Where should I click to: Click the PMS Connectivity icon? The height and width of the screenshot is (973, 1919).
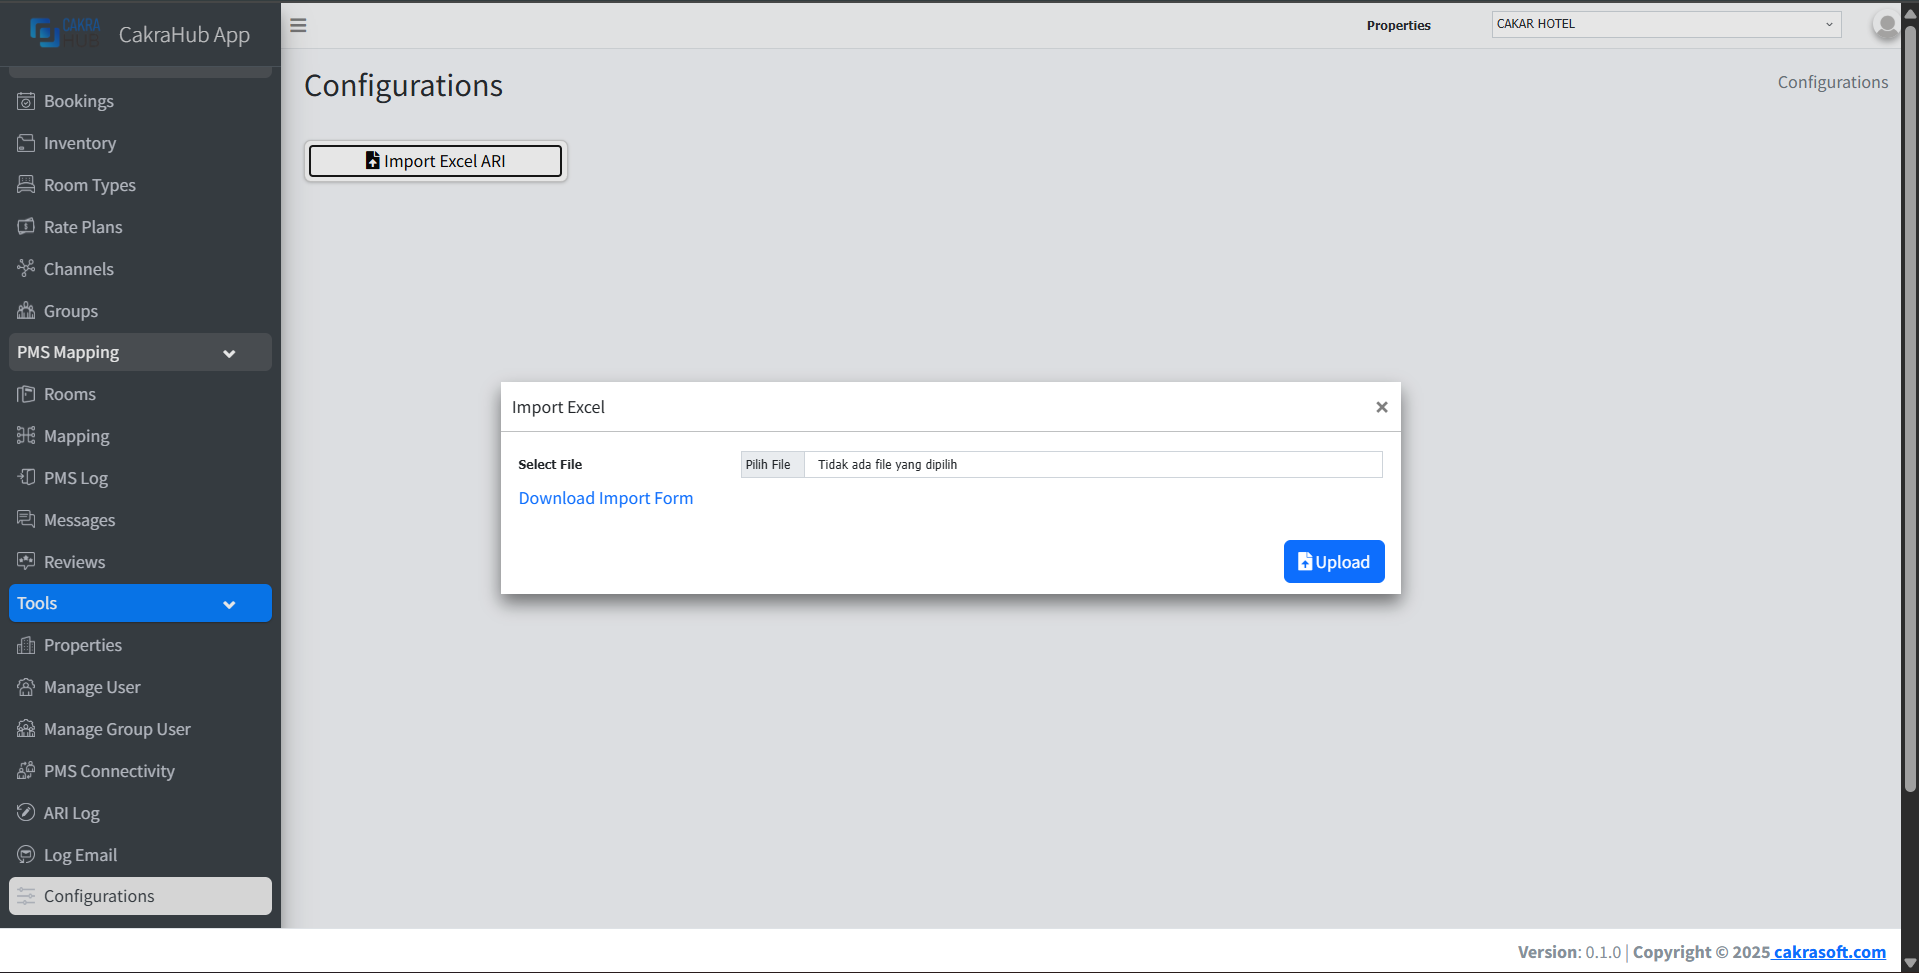26,770
